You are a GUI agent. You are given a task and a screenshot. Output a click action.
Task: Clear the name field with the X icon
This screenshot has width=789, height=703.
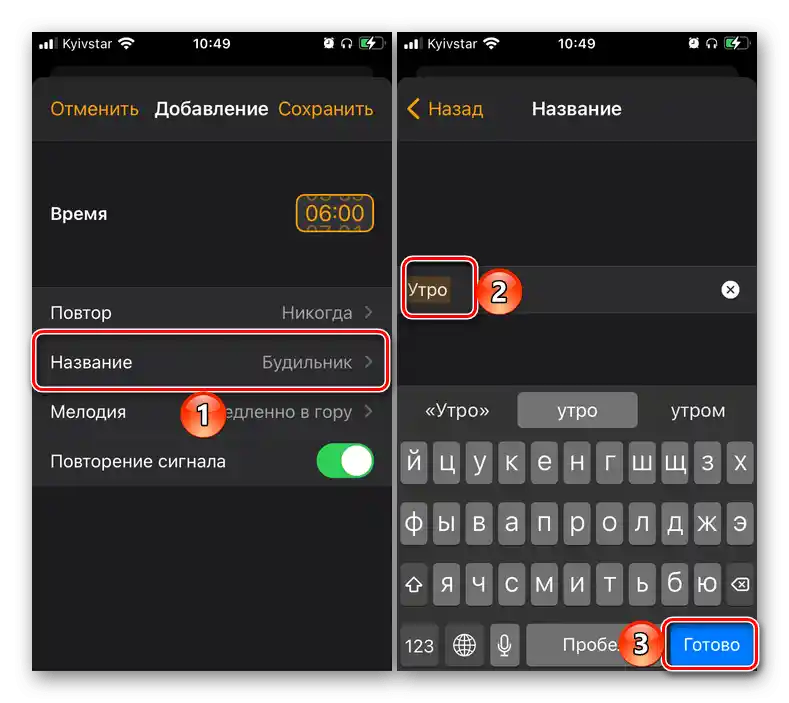tap(730, 290)
